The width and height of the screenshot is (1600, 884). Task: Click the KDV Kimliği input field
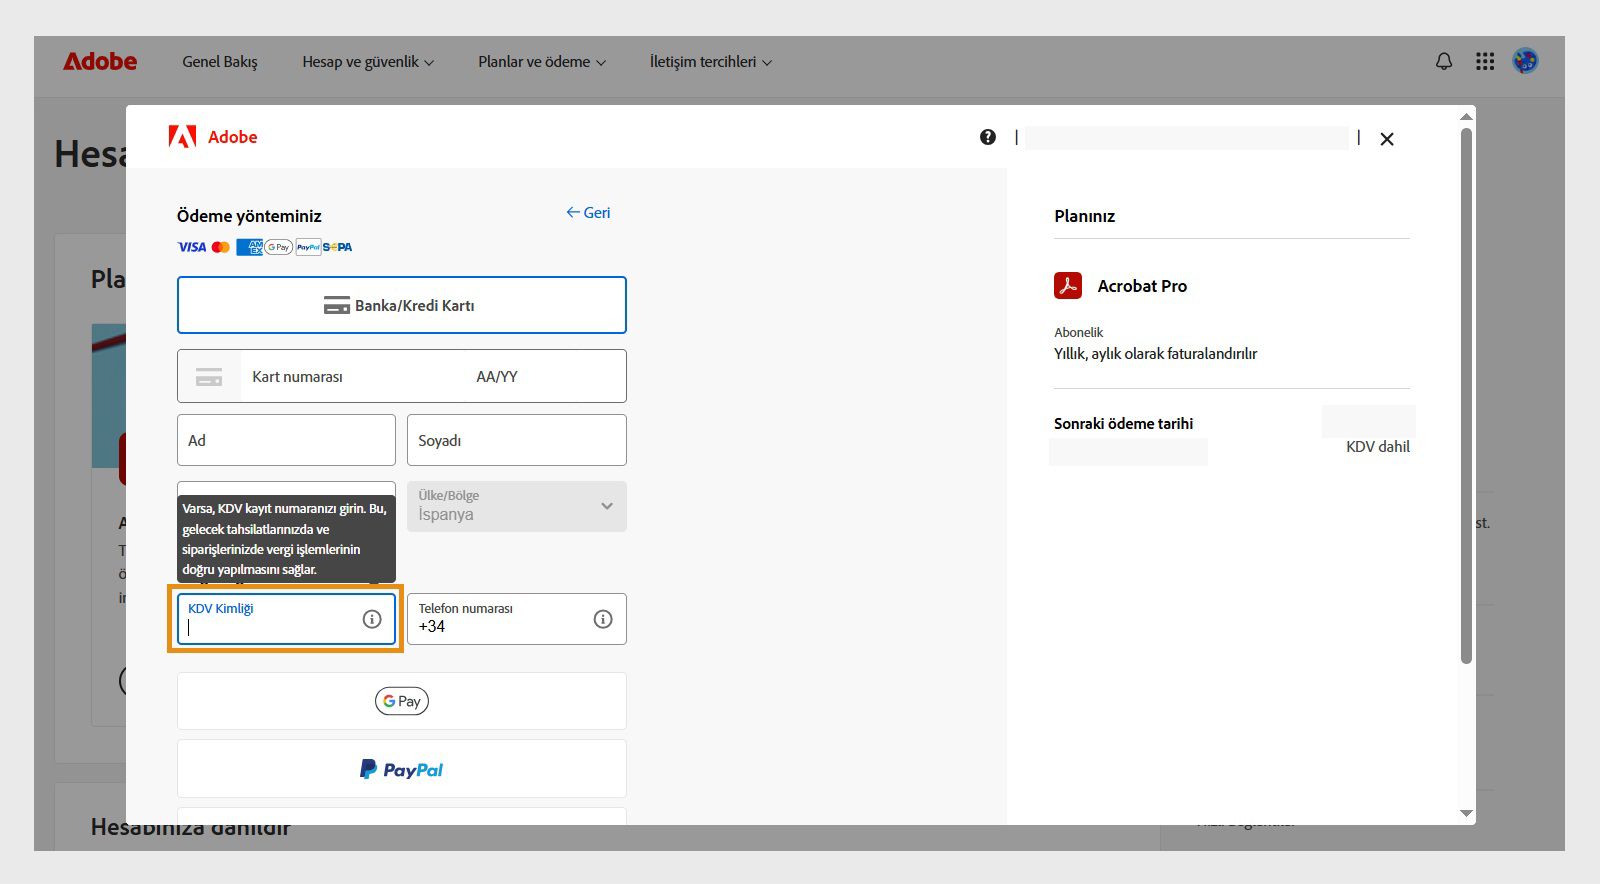tap(286, 619)
